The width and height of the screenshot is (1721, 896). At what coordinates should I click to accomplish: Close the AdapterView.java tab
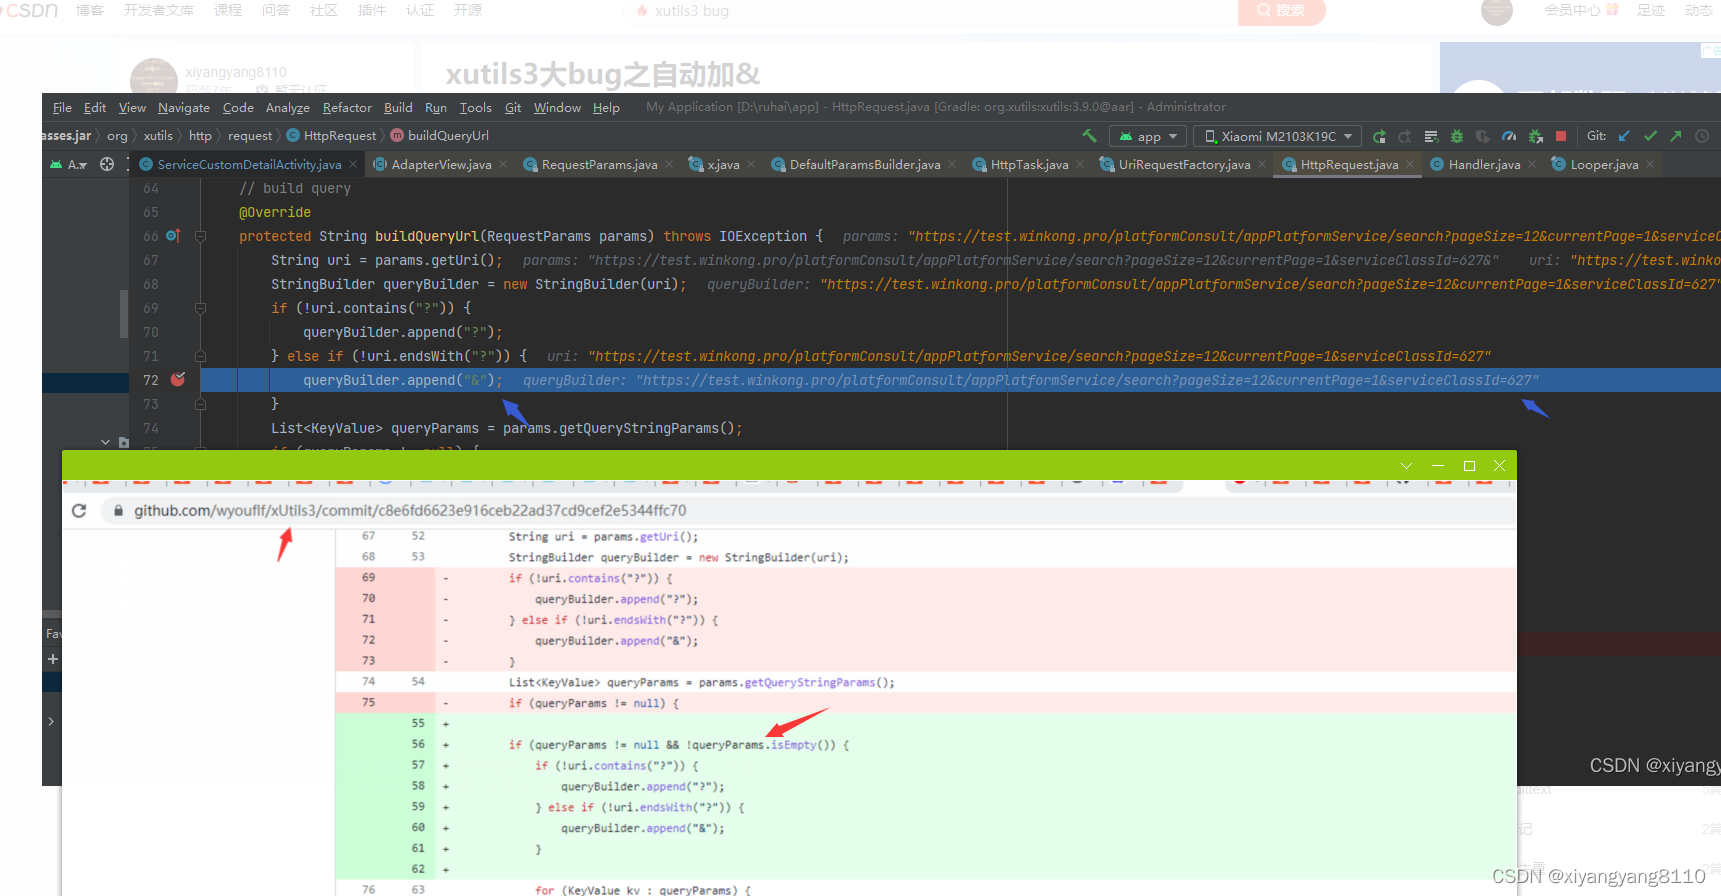point(503,165)
